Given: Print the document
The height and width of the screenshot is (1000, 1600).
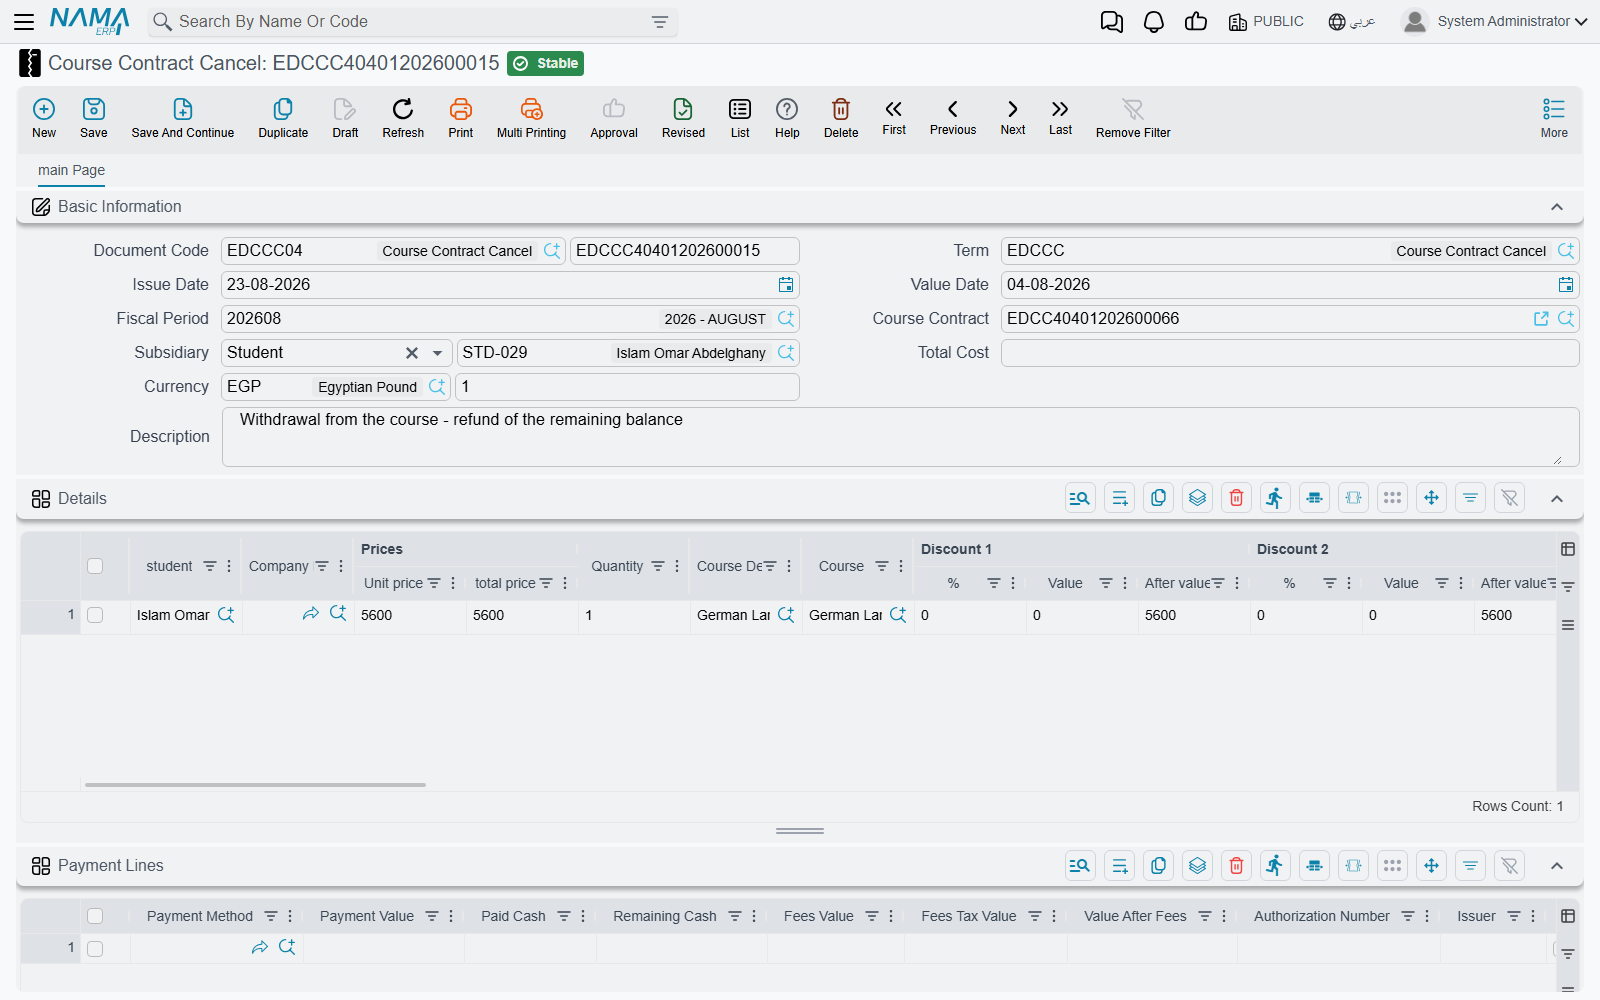Looking at the screenshot, I should (x=461, y=117).
